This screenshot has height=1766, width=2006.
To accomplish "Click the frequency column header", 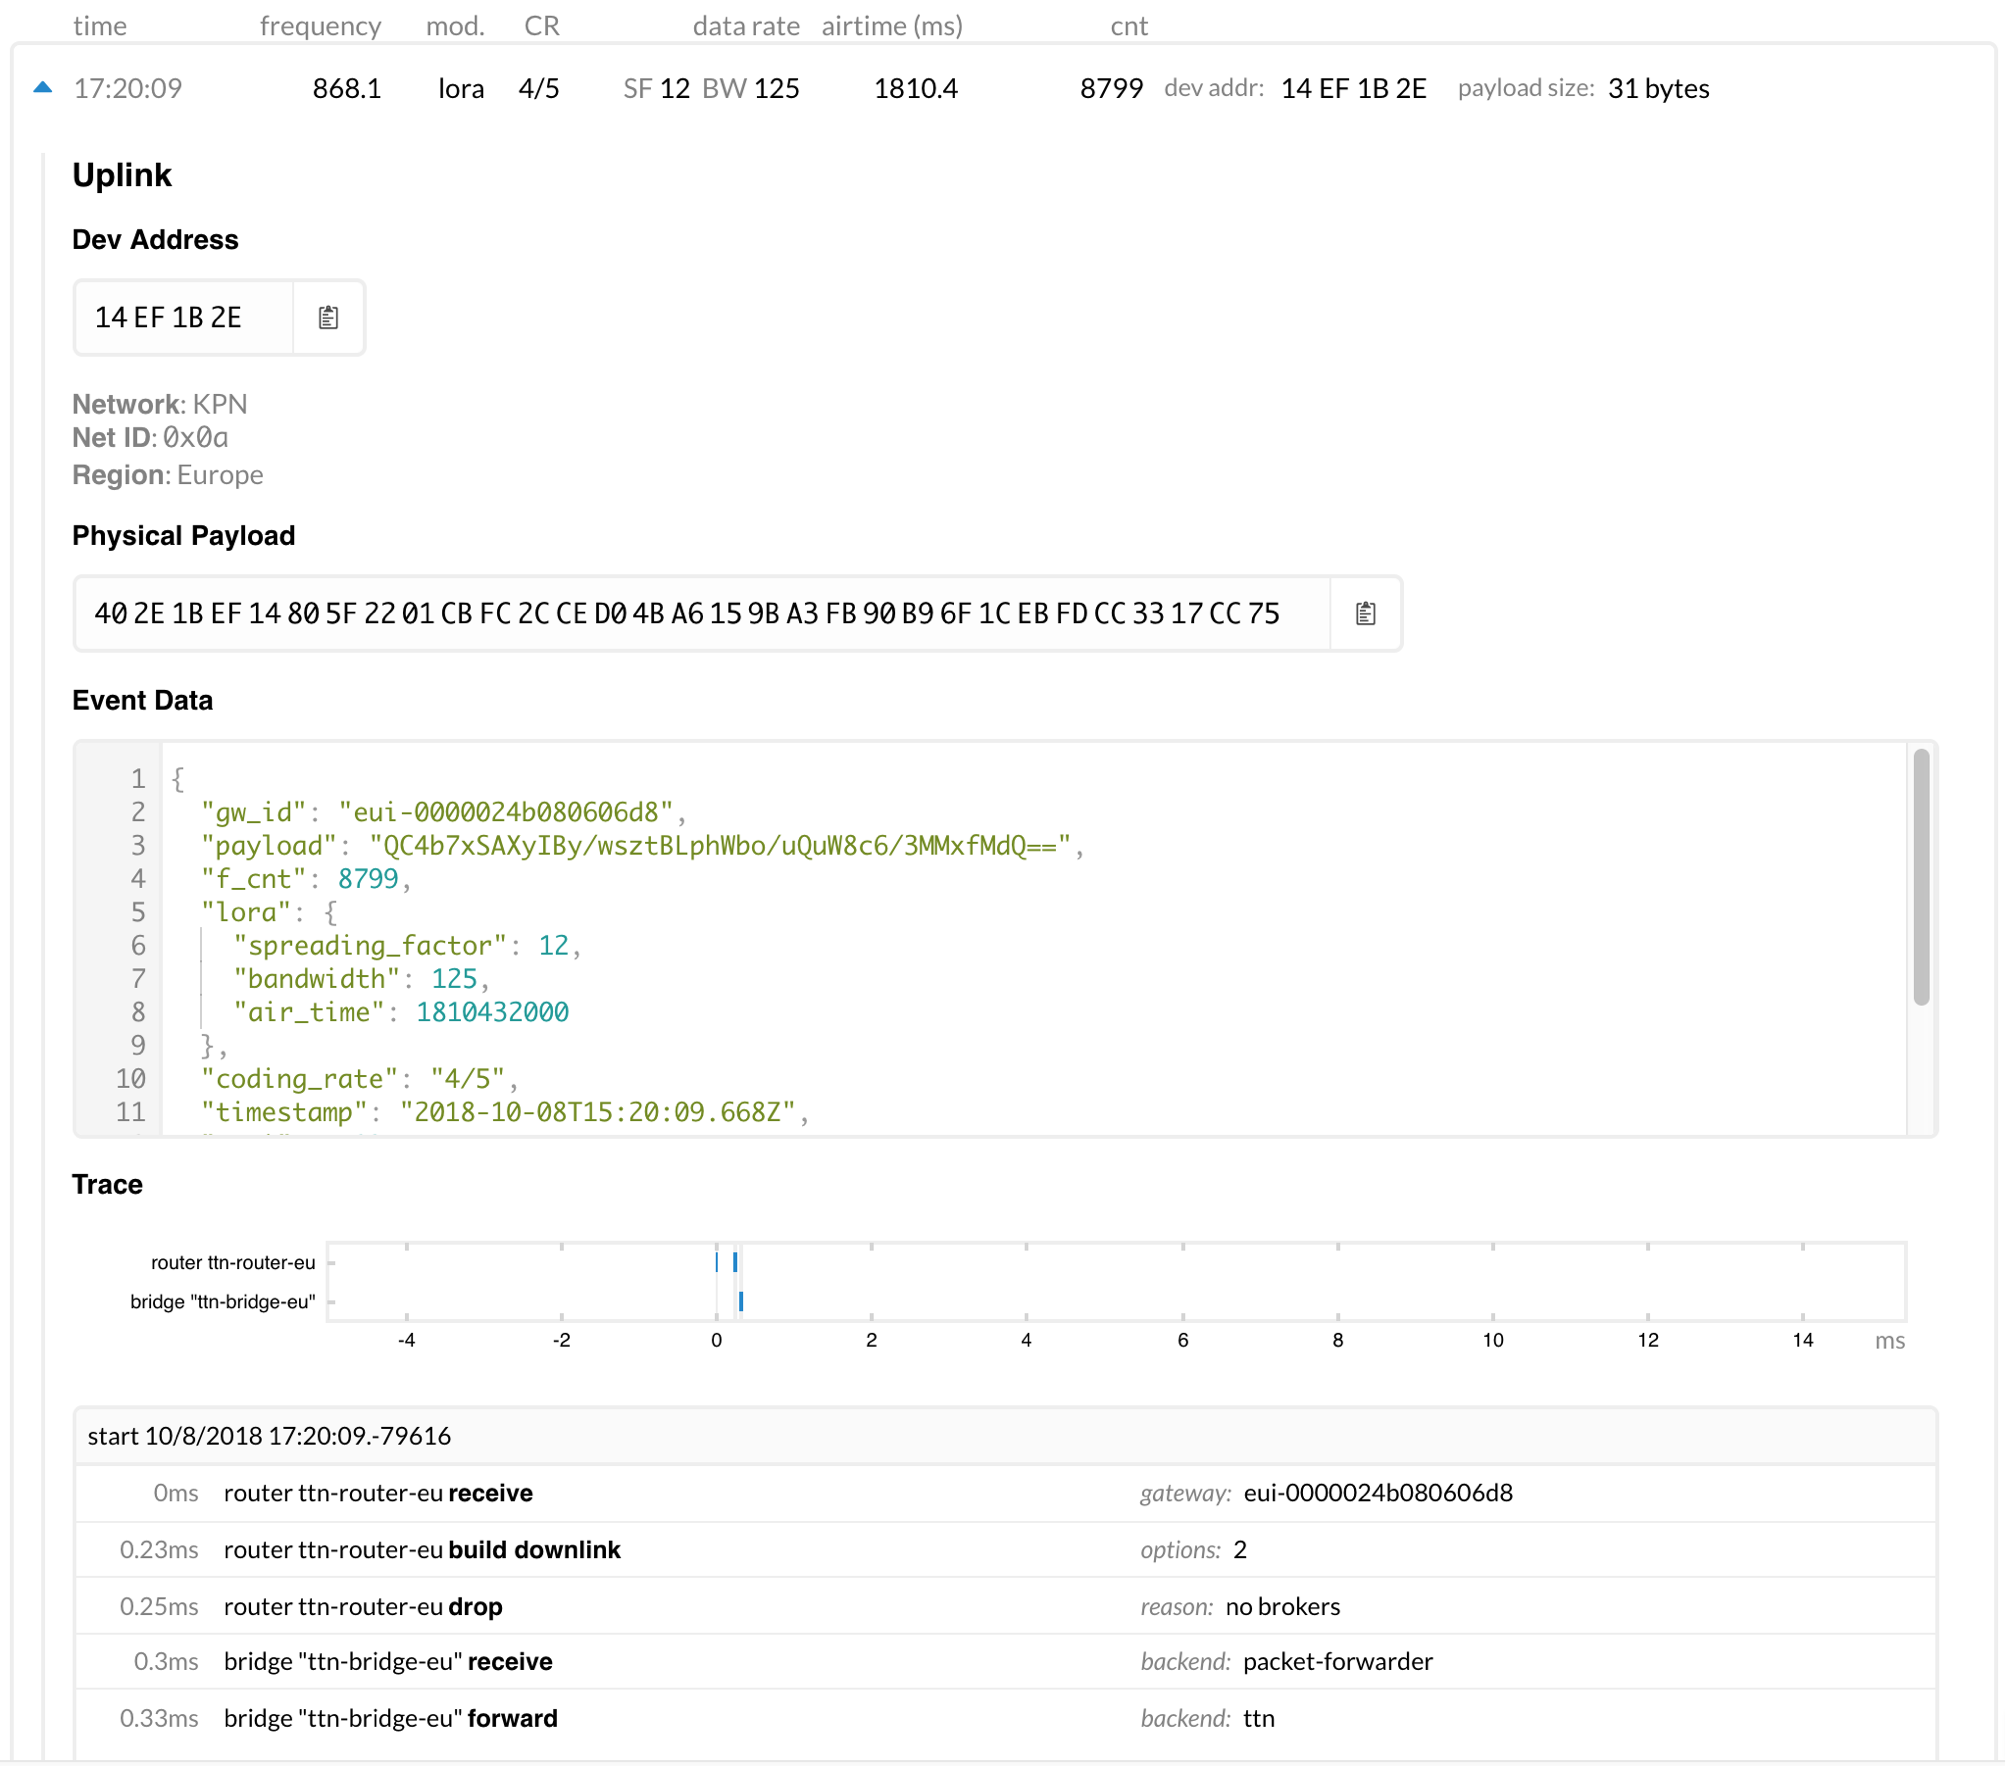I will click(320, 26).
